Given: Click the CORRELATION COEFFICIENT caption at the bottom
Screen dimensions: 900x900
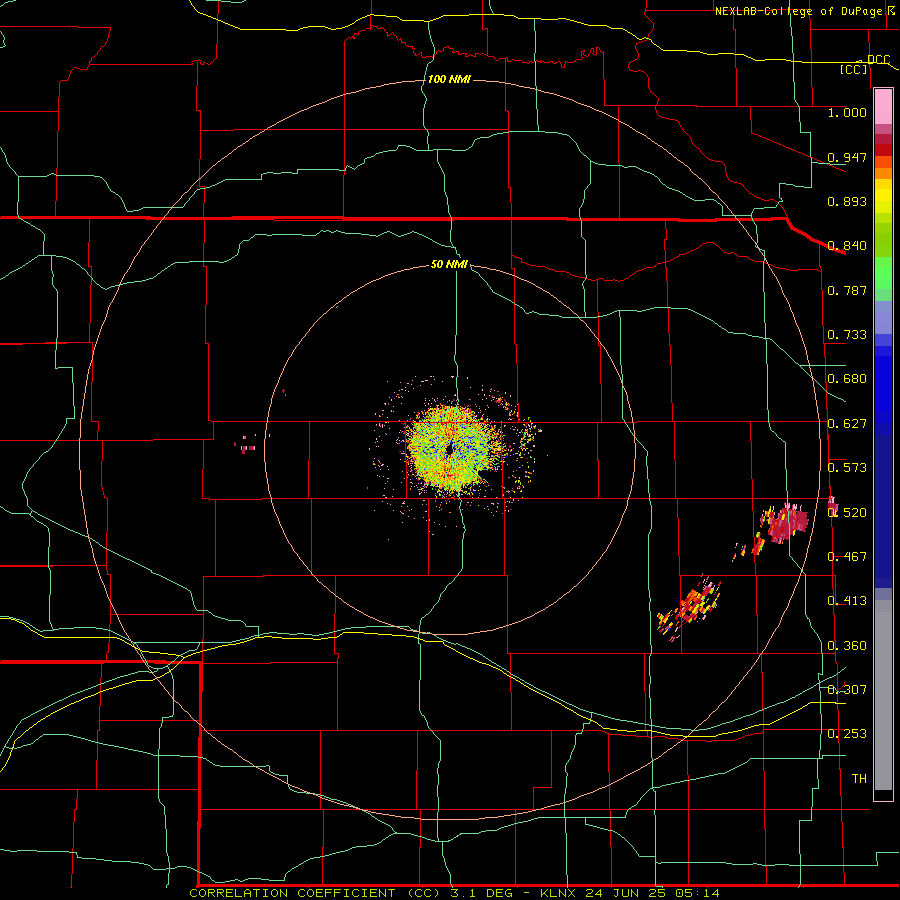Looking at the screenshot, I should (x=454, y=893).
